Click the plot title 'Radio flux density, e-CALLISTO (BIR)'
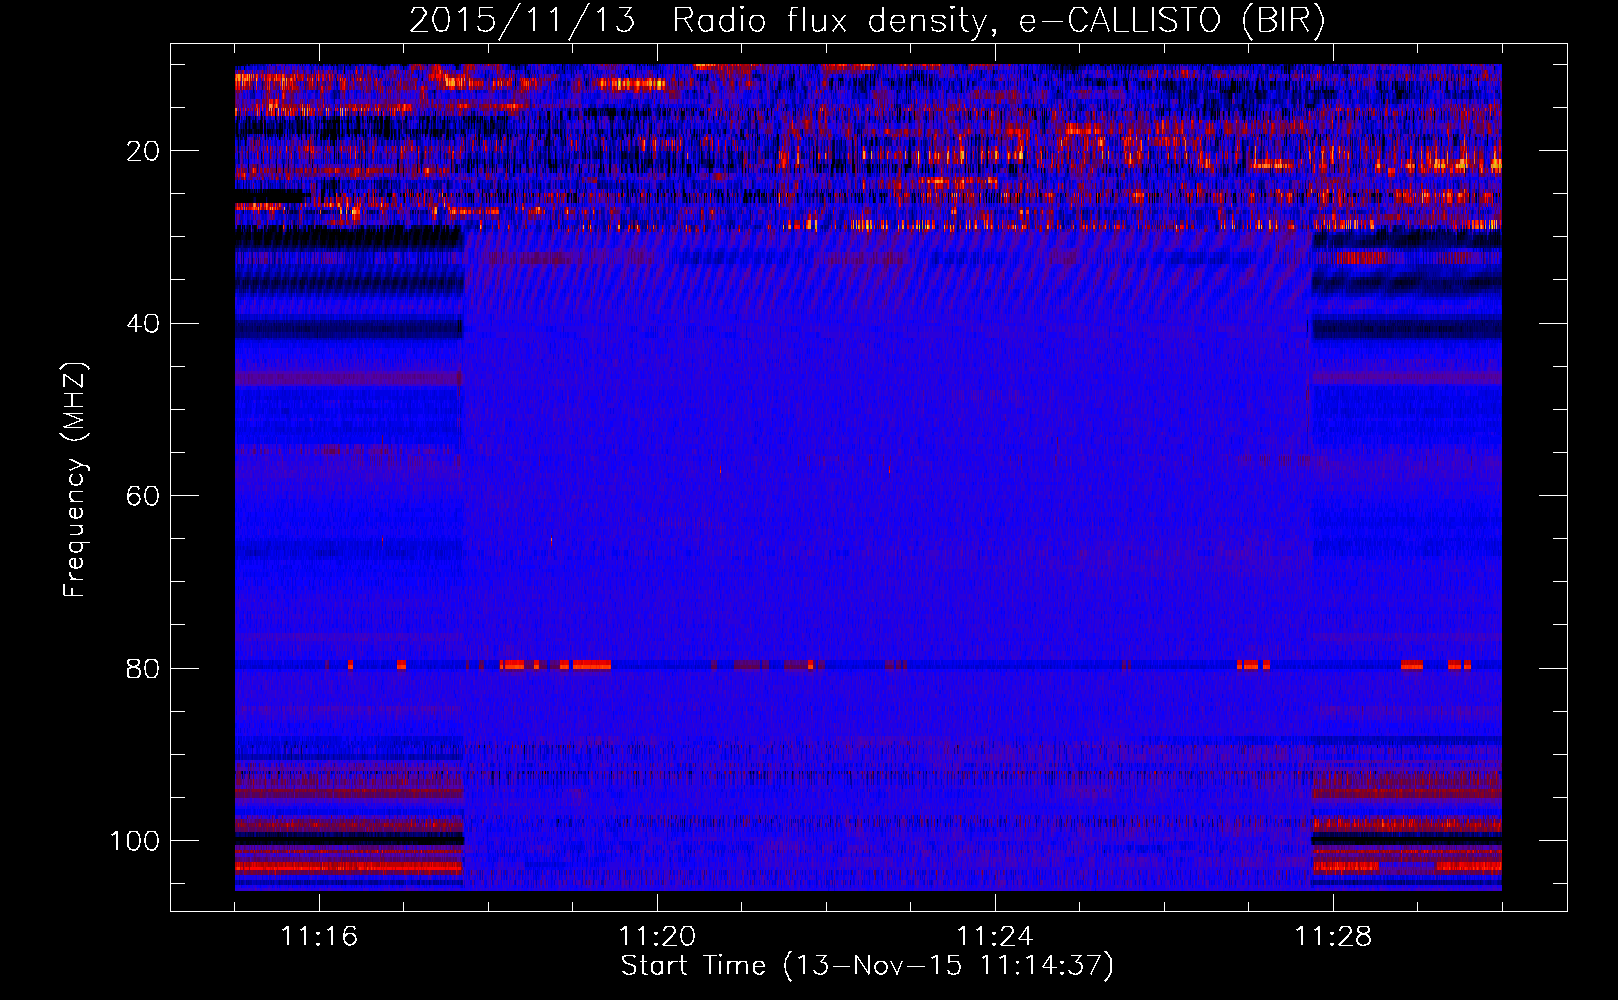Image resolution: width=1618 pixels, height=1000 pixels. tap(998, 21)
